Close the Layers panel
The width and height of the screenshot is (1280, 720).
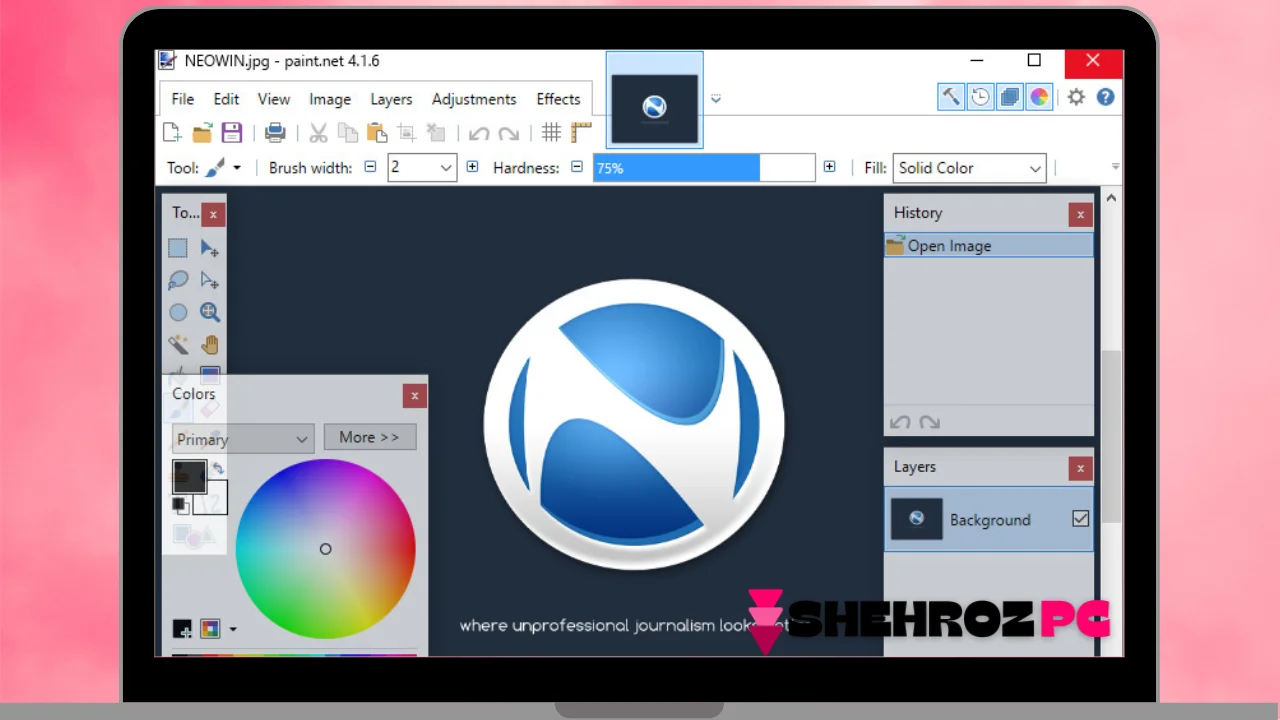click(x=1080, y=468)
